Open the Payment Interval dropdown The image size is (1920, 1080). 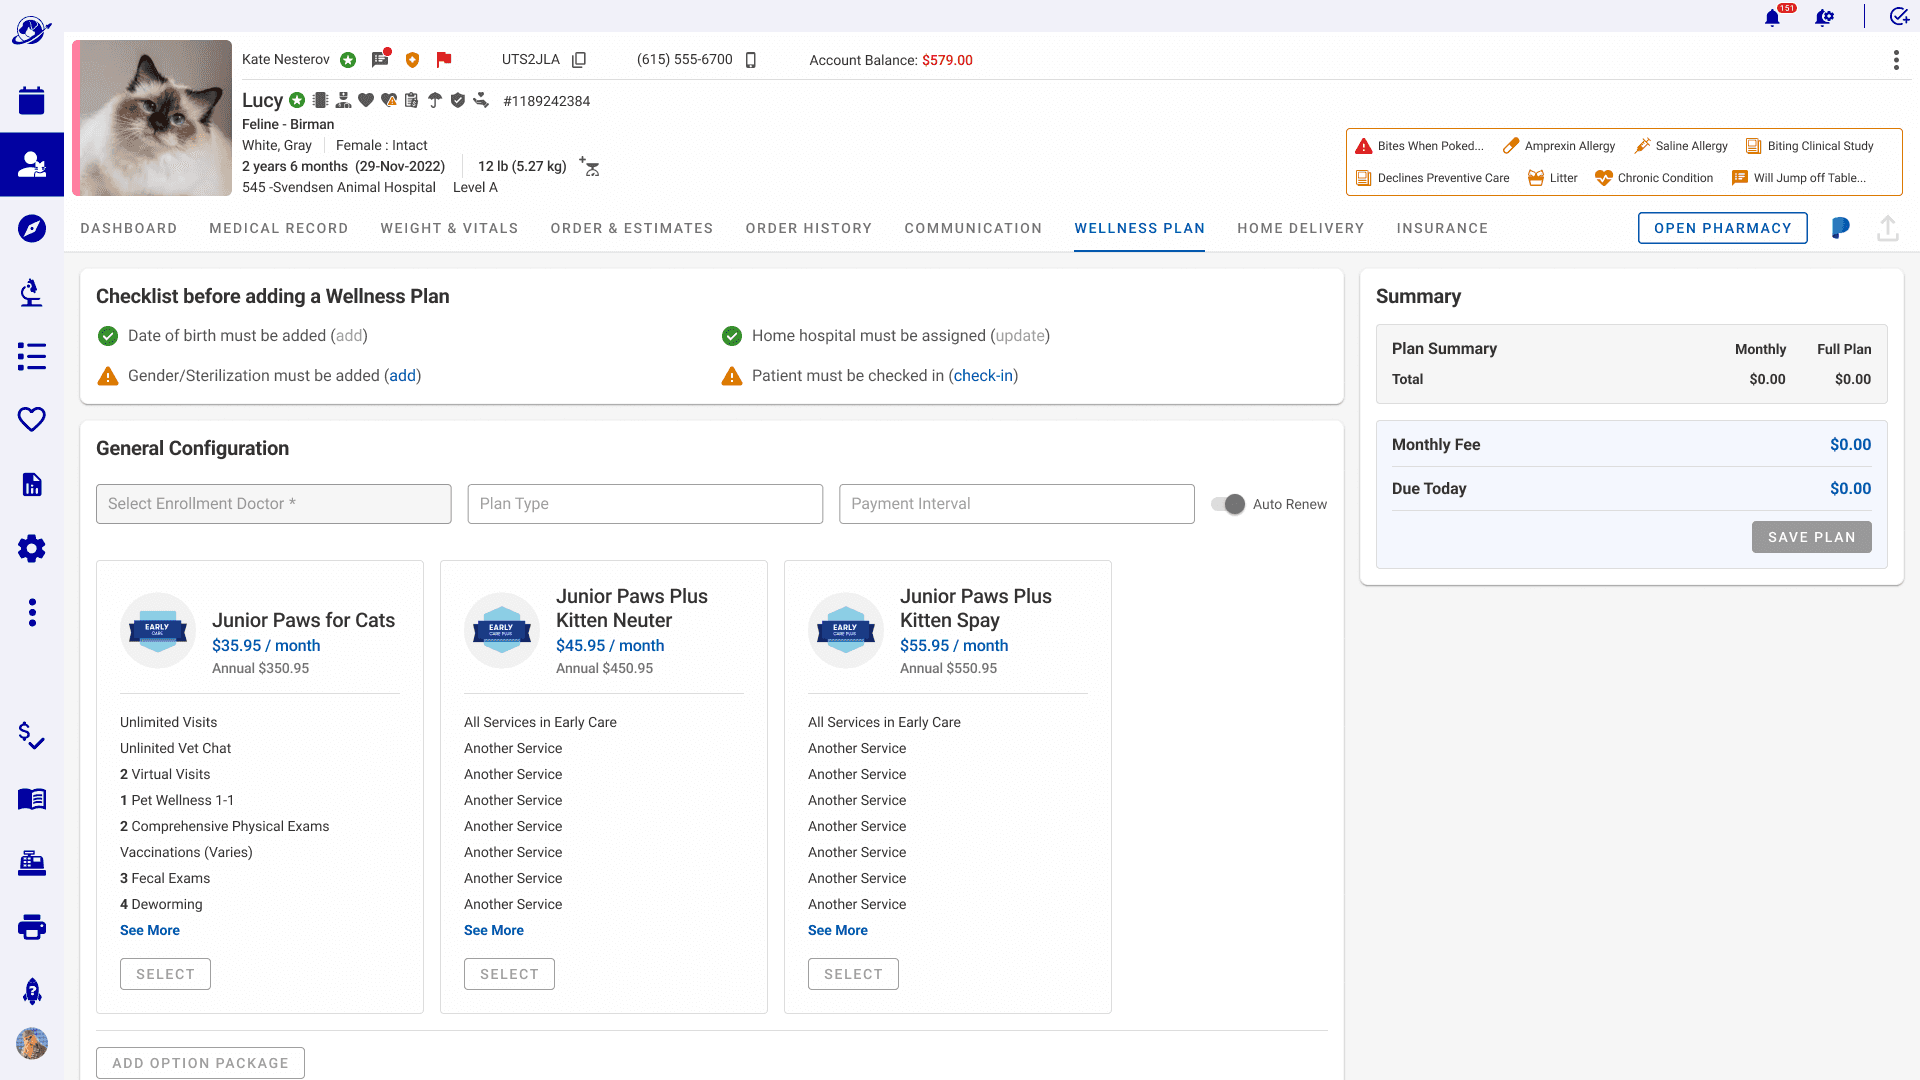1016,504
